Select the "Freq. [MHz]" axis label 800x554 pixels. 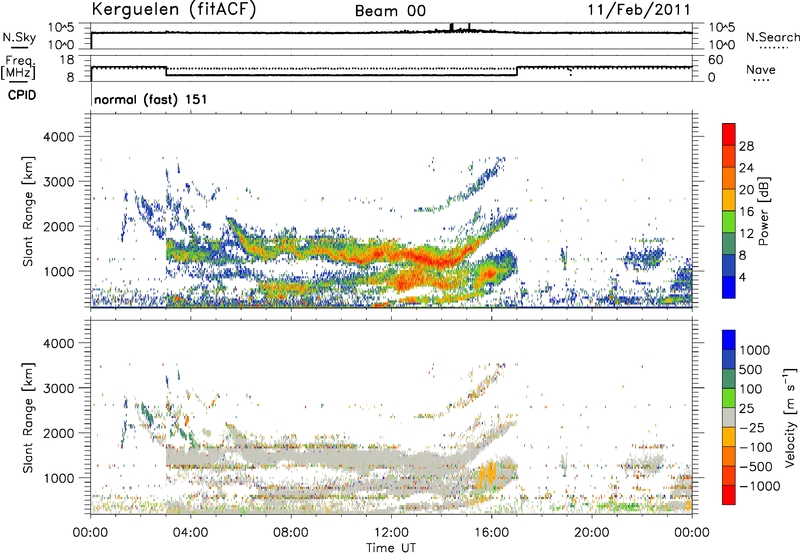pos(18,67)
